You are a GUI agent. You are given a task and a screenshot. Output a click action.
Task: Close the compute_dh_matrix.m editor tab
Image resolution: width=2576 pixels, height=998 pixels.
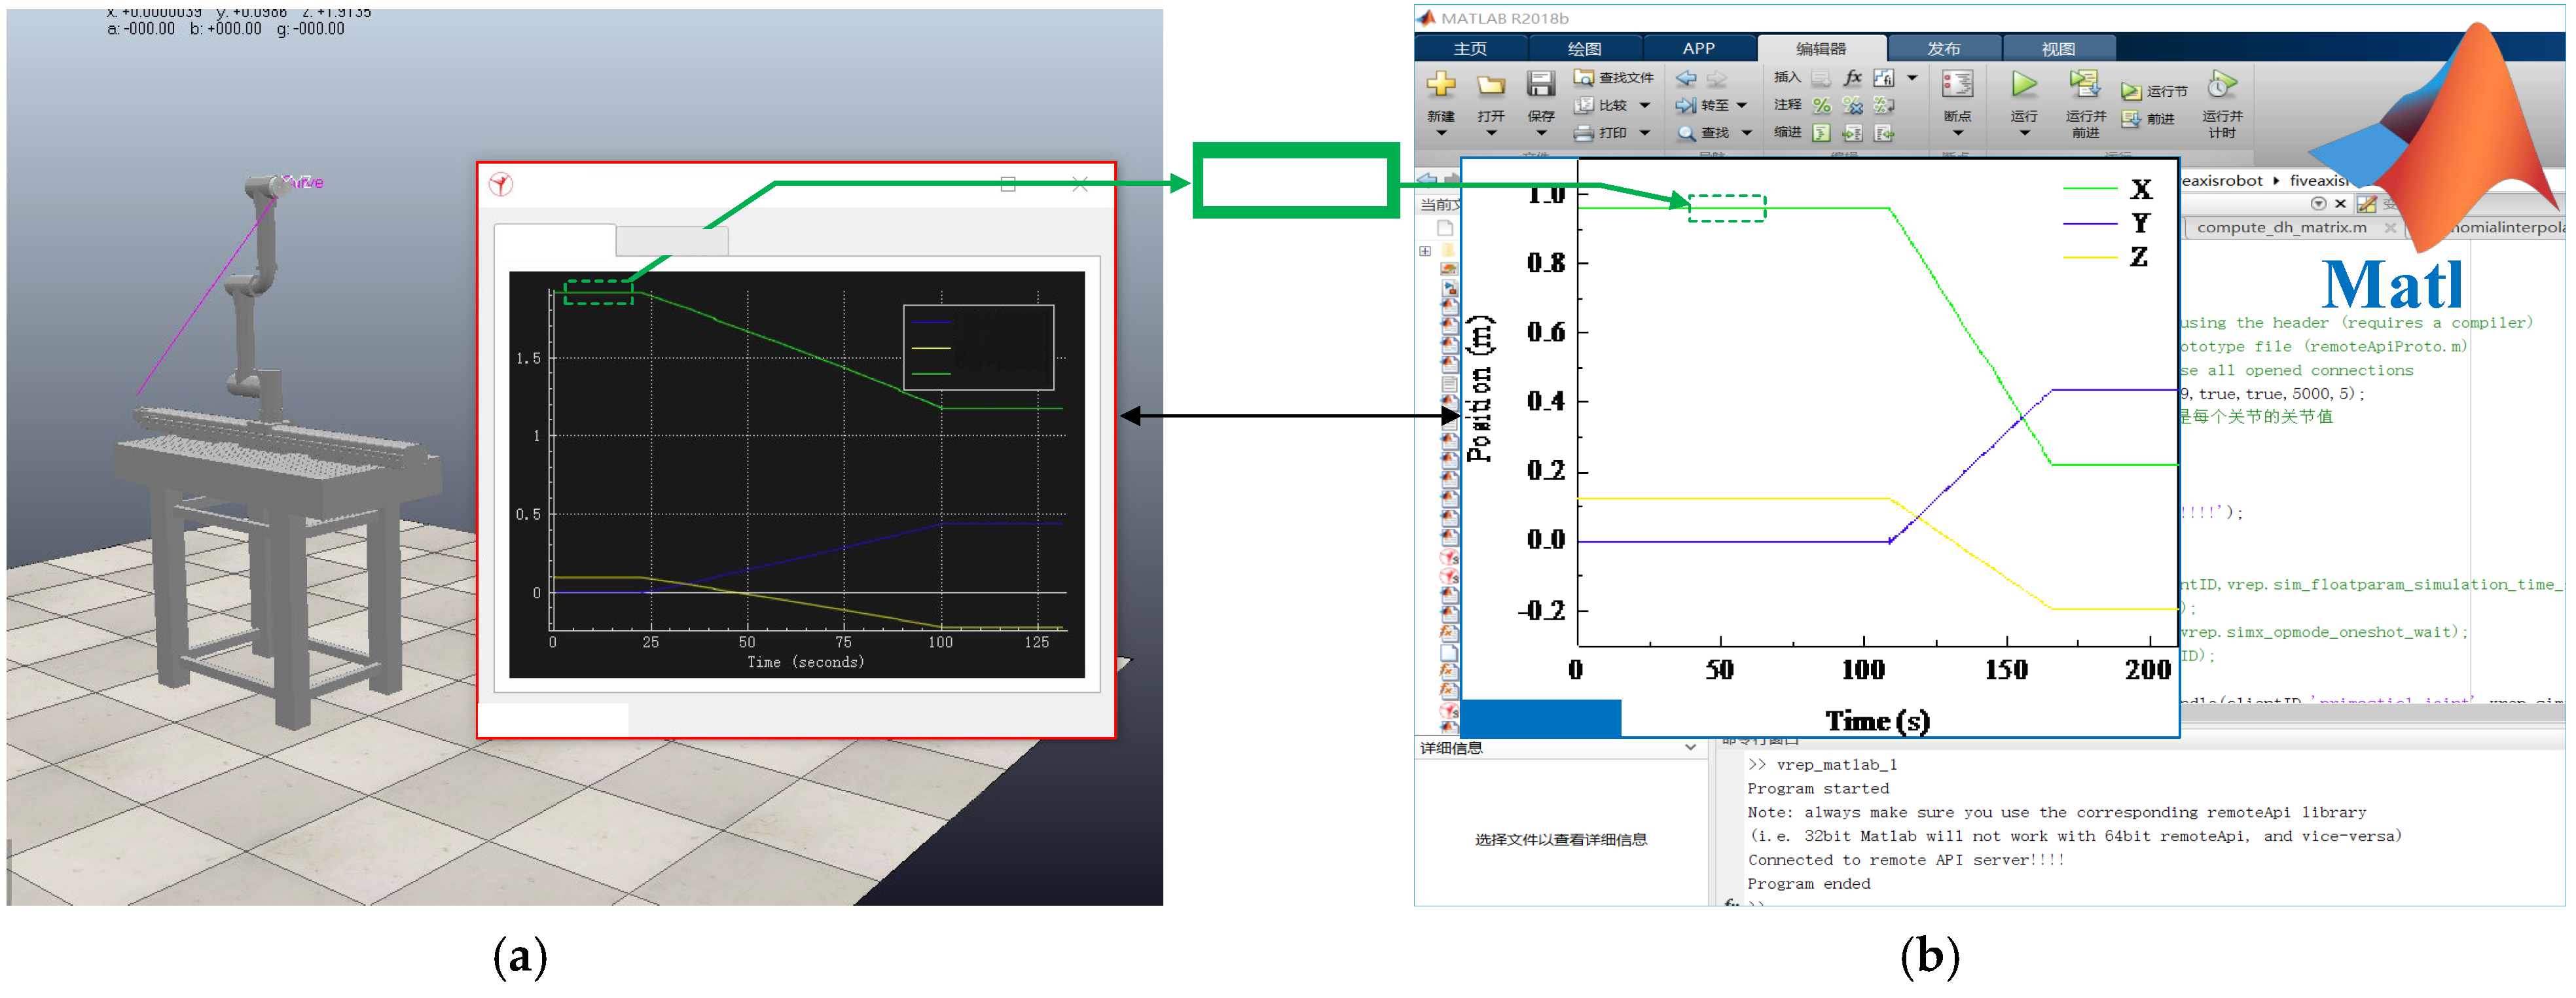(2390, 228)
